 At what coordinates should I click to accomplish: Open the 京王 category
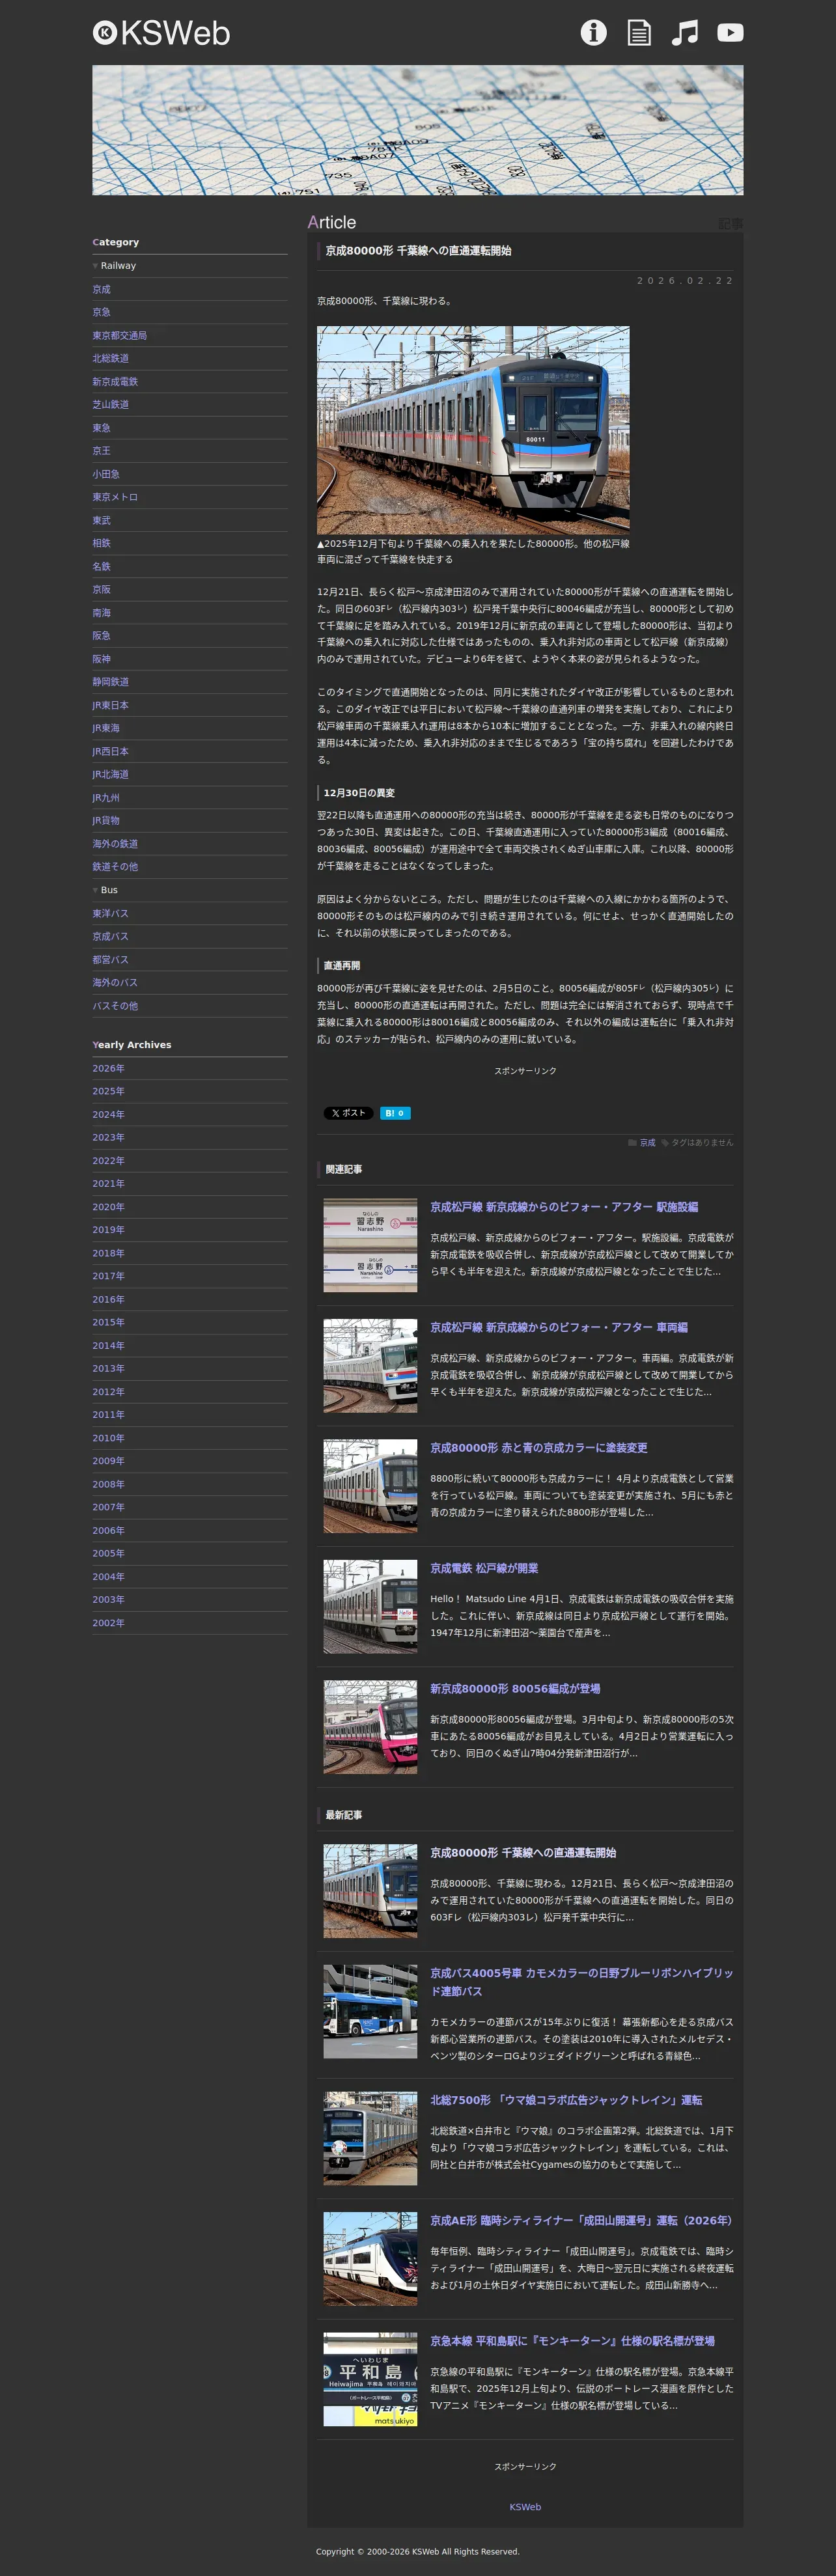pyautogui.click(x=102, y=451)
